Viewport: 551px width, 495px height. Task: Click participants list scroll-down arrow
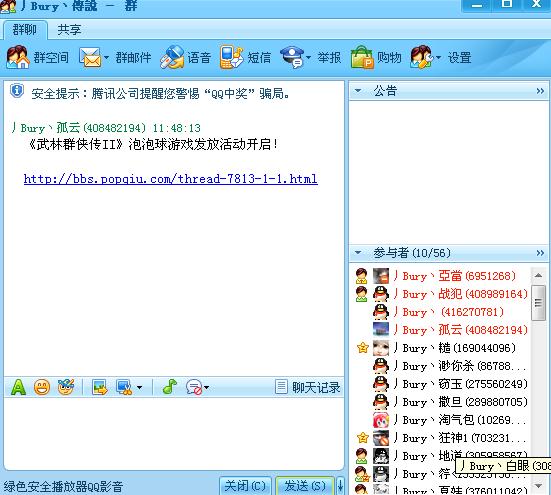point(538,486)
